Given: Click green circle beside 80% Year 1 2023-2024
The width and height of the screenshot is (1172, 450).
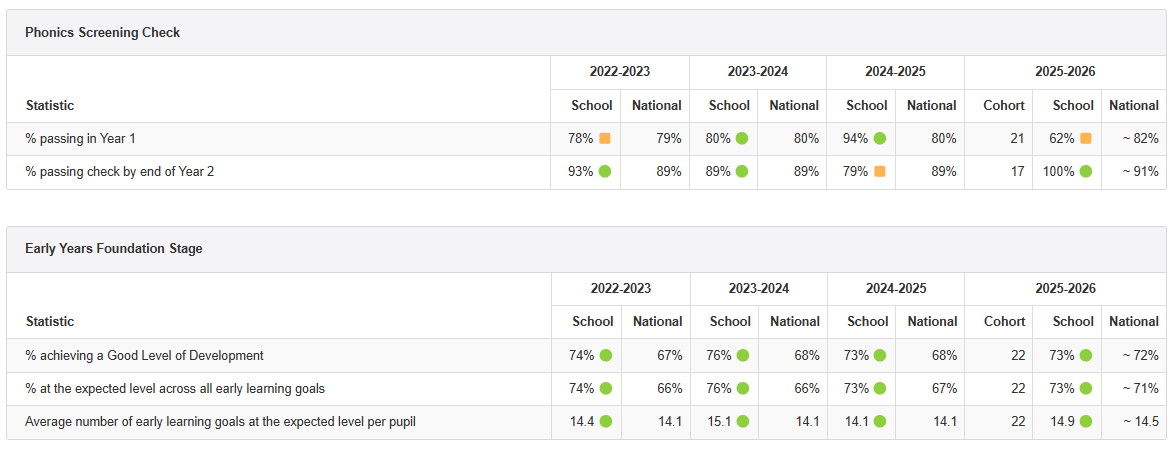Looking at the screenshot, I should click(742, 138).
